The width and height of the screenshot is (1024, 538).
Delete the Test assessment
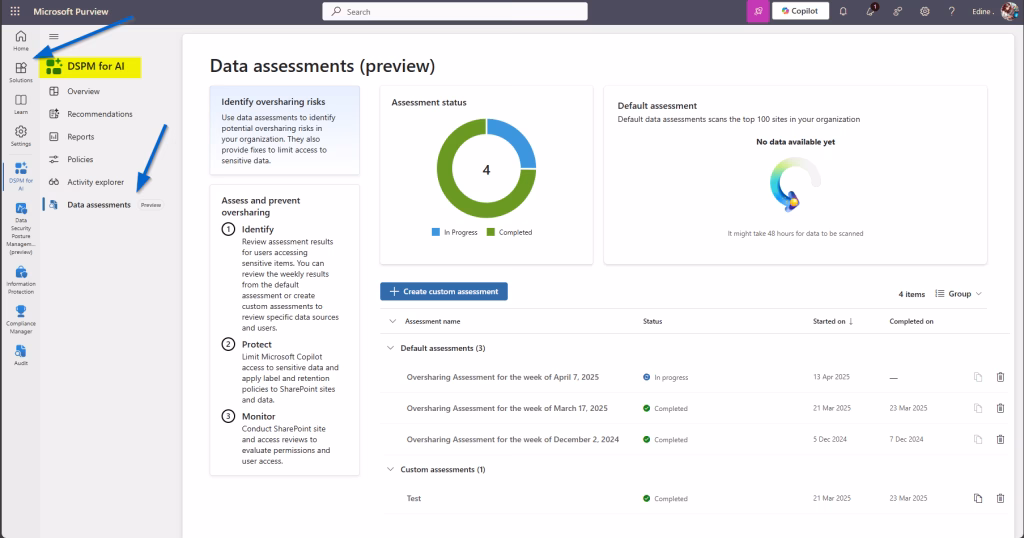tap(1000, 498)
